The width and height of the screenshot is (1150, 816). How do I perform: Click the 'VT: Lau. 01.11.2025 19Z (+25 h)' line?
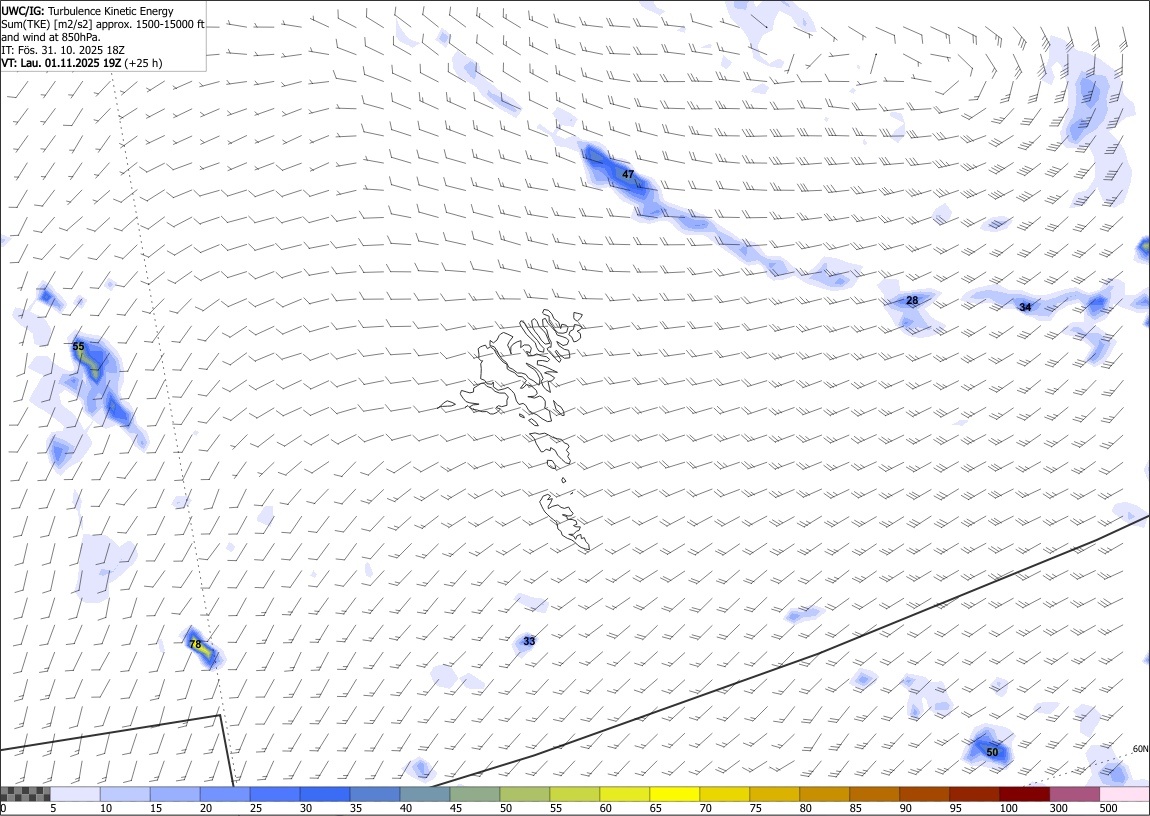[x=82, y=63]
